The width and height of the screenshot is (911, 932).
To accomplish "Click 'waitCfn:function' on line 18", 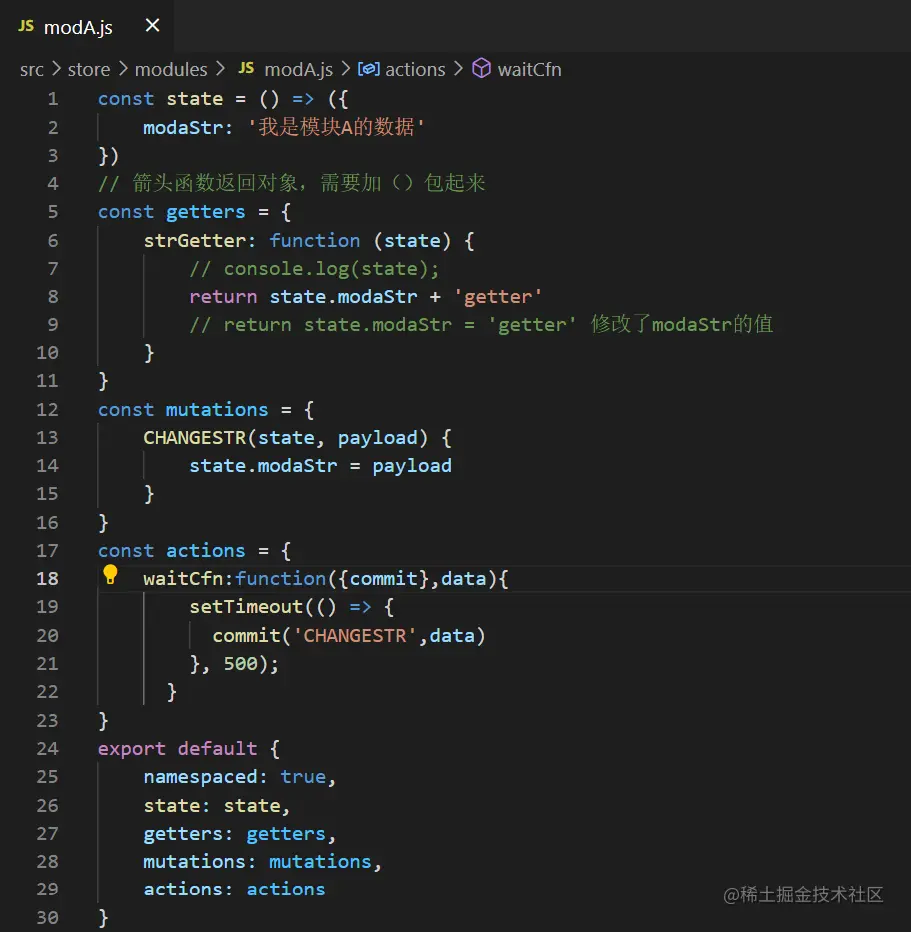I will pyautogui.click(x=235, y=578).
